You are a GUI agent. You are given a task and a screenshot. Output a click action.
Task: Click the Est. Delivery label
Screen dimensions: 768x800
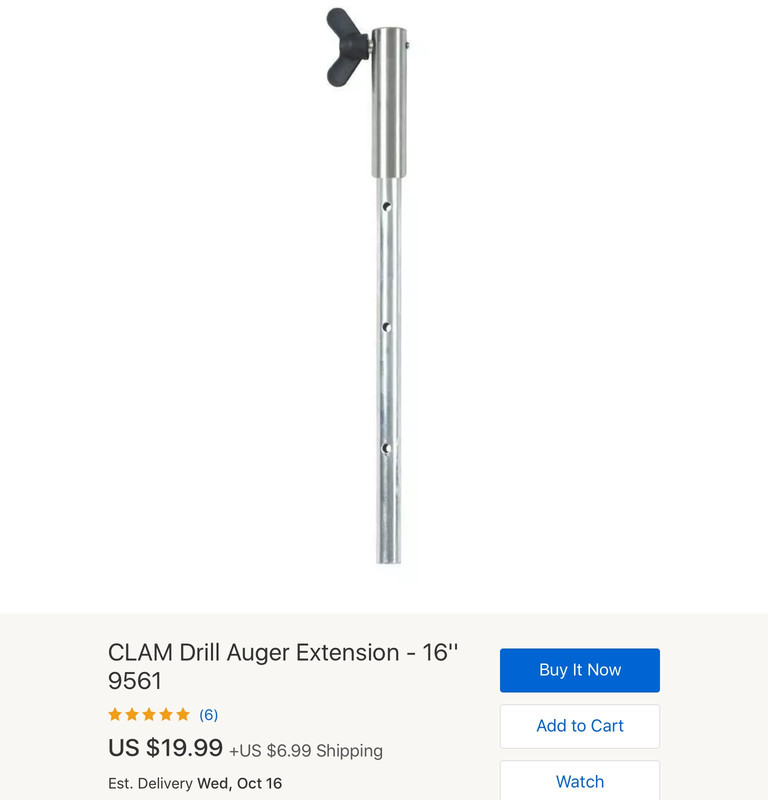[151, 783]
